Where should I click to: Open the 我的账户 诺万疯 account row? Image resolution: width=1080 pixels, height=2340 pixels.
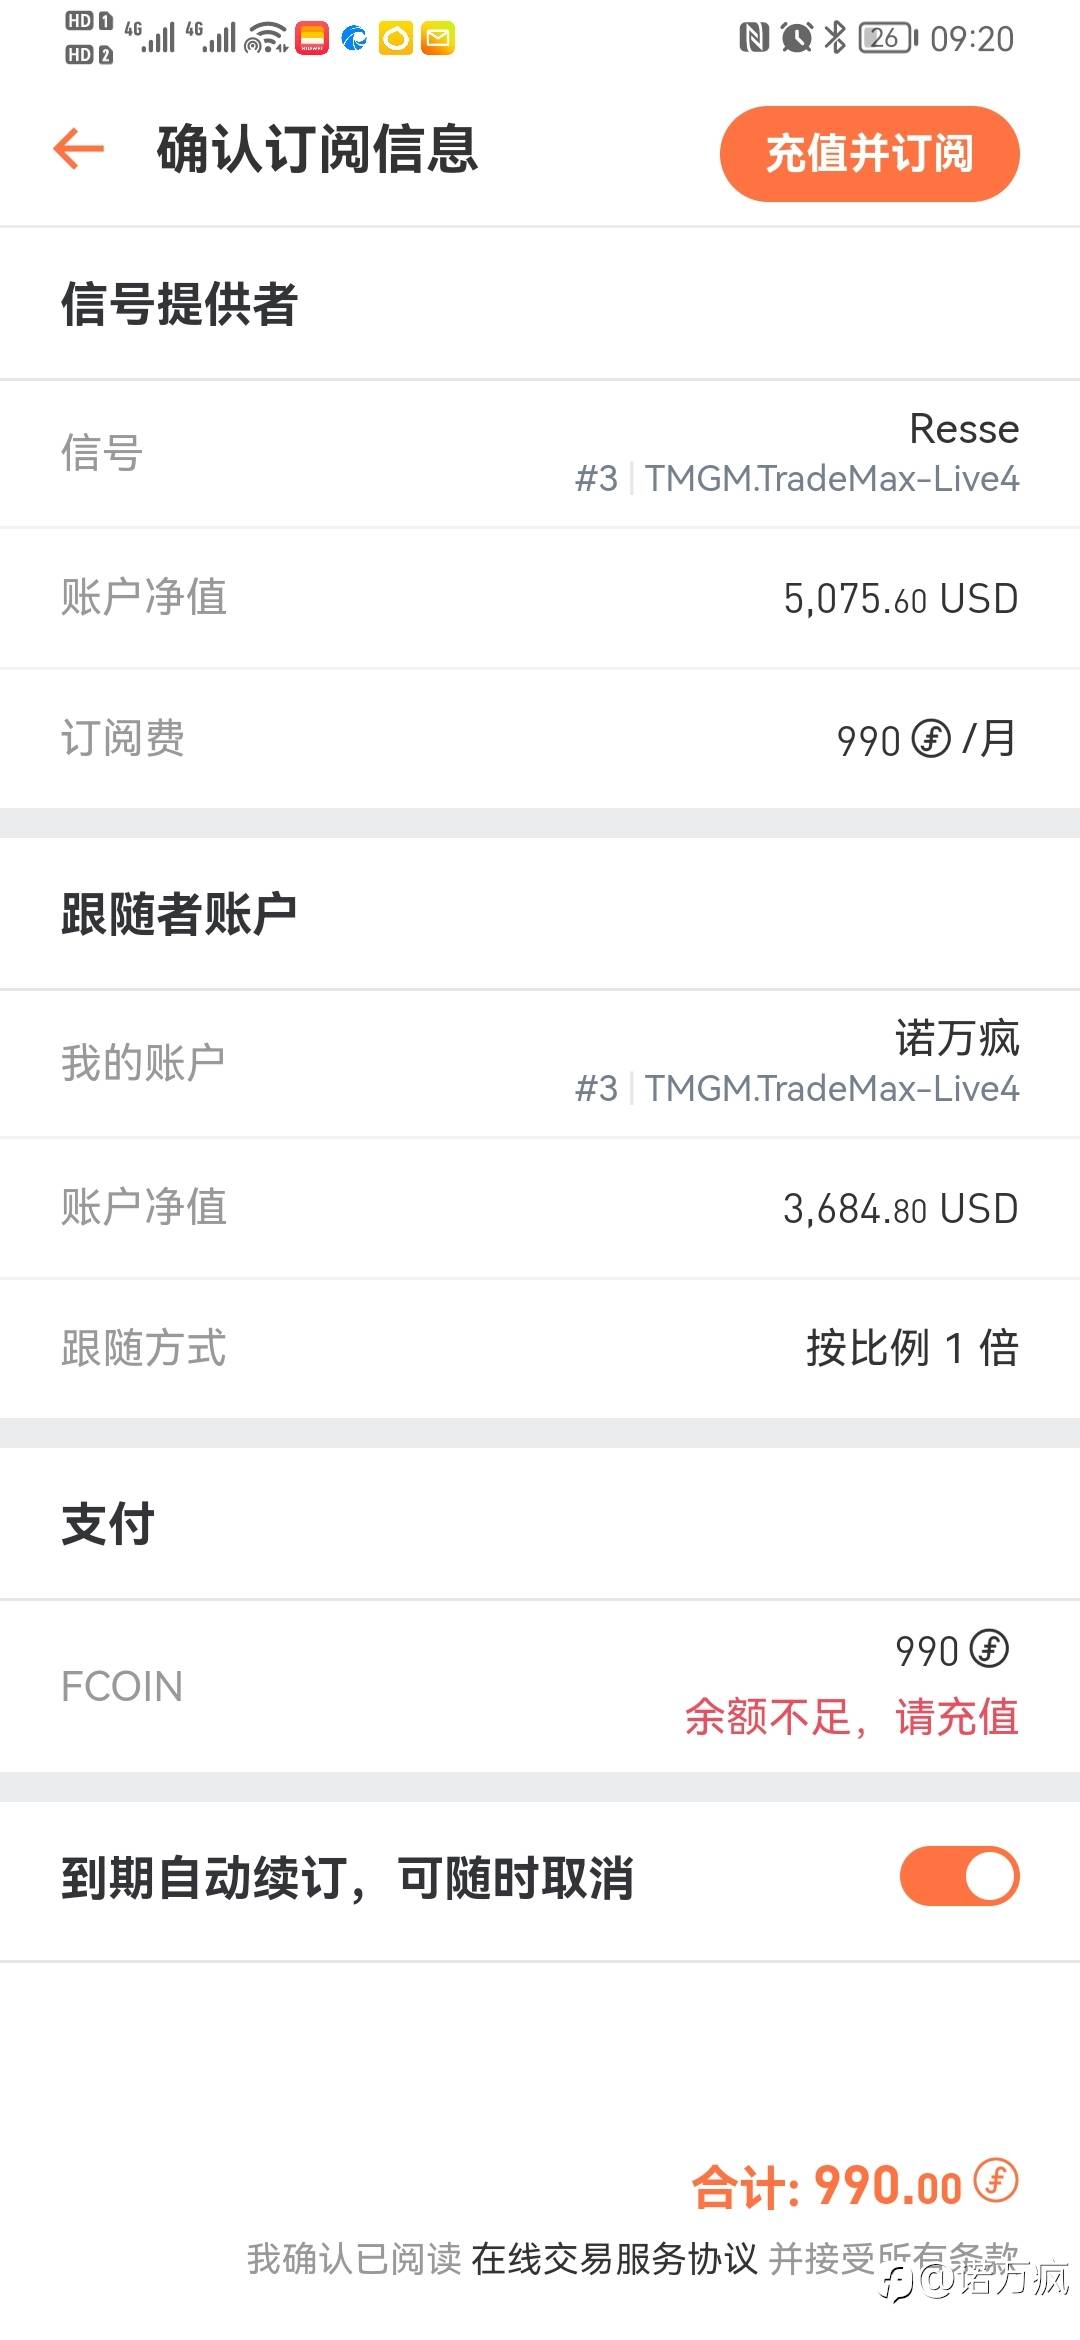540,1063
